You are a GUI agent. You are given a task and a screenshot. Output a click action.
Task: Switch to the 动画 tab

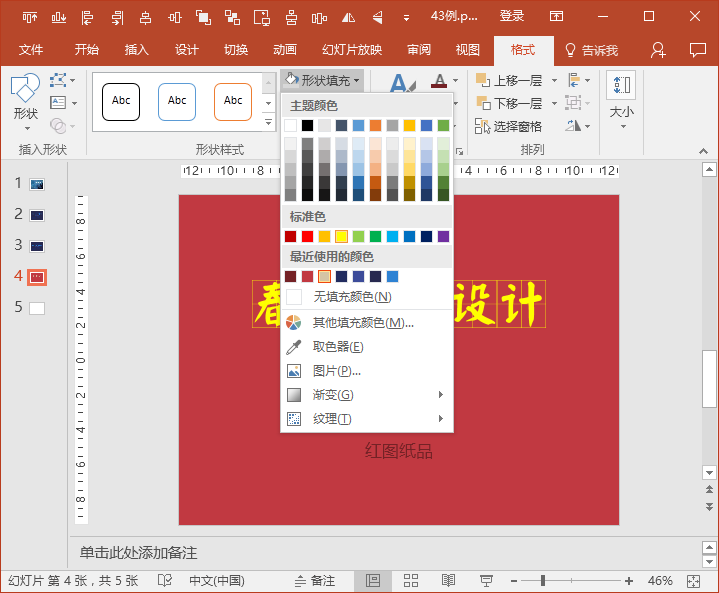[285, 50]
